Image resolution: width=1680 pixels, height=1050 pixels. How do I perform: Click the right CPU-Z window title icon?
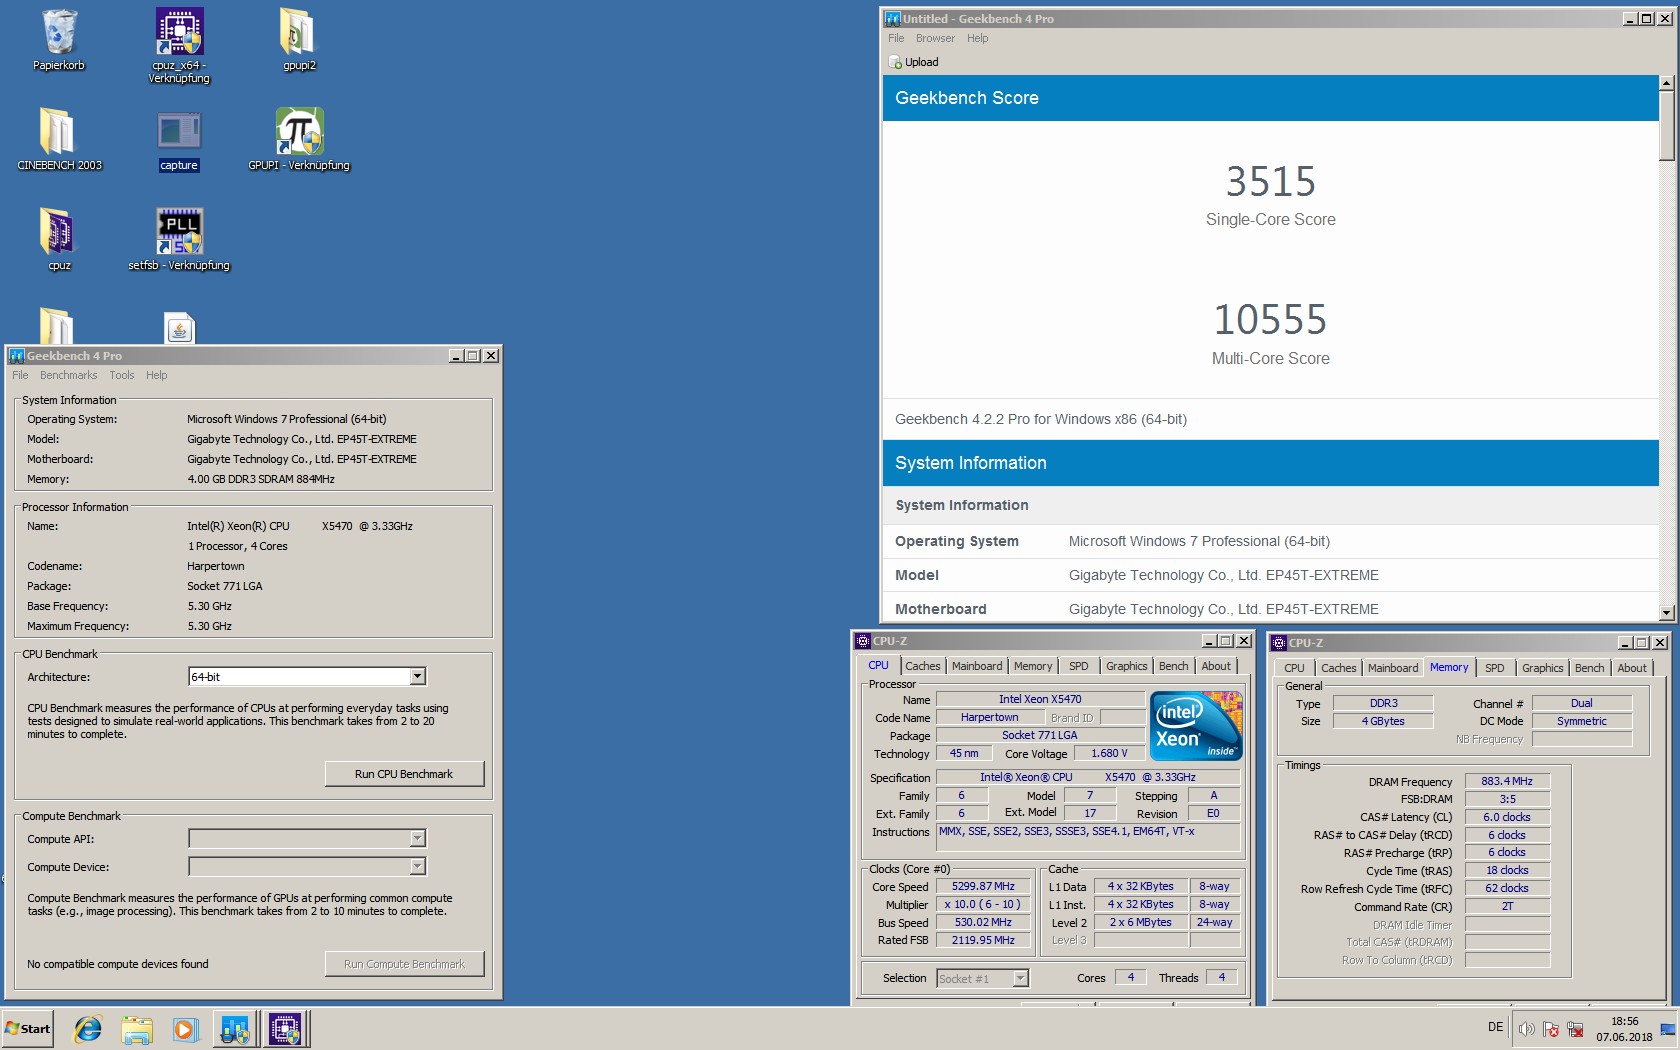[x=1279, y=643]
